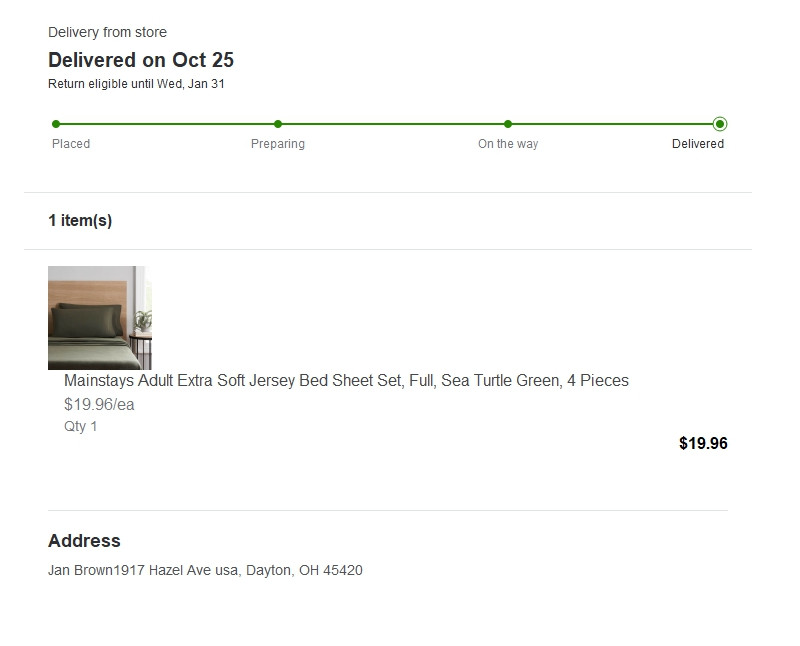Screen dimensions: 800x646
Task: Click the Address section heading
Action: click(84, 541)
